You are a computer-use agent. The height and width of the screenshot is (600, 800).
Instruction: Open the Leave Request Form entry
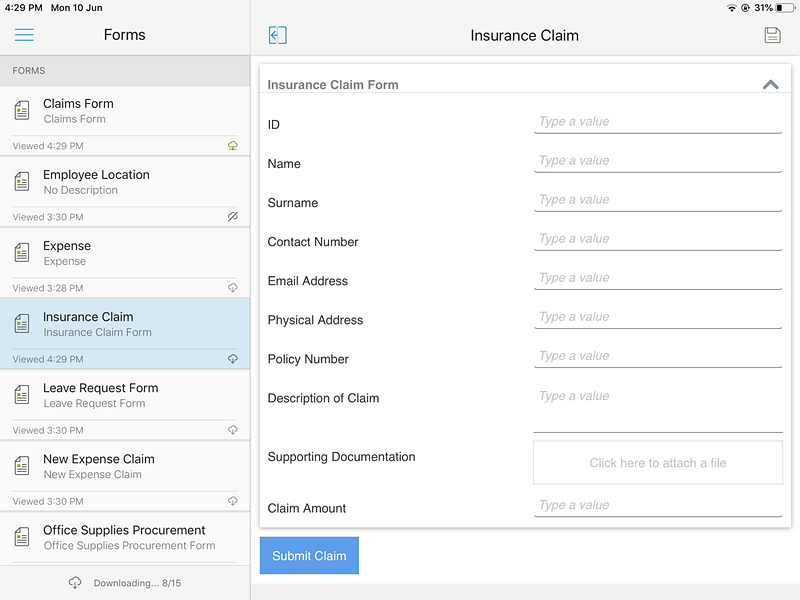125,405
